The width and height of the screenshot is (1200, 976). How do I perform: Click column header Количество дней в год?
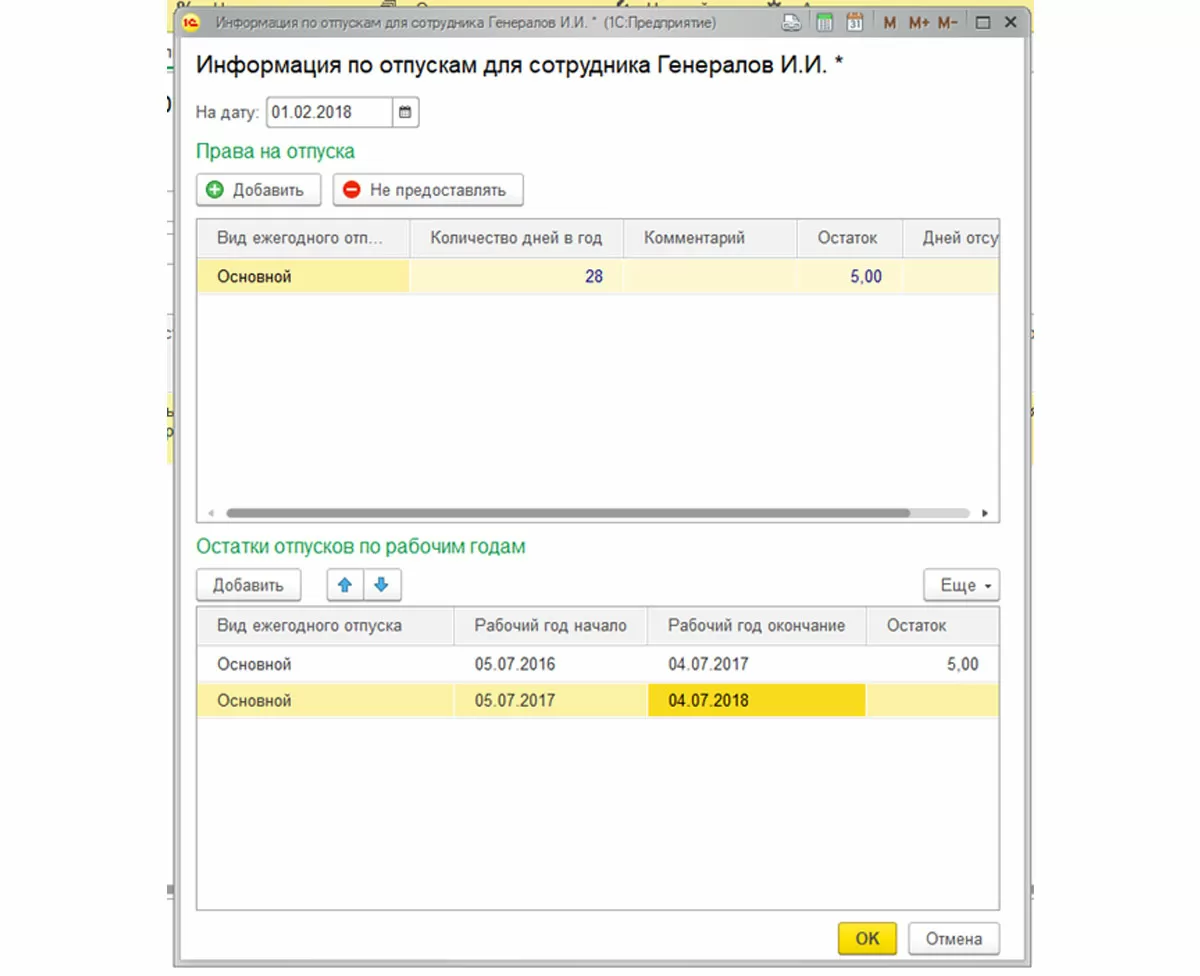point(516,238)
